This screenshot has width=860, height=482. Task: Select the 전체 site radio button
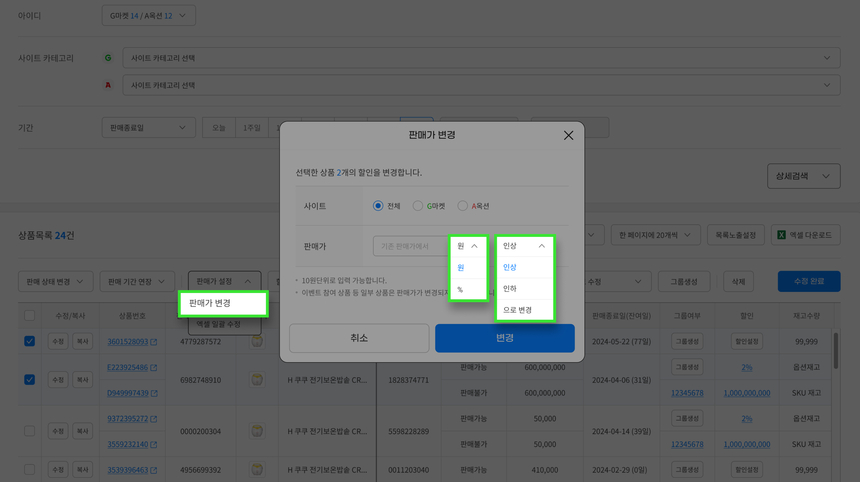point(378,206)
